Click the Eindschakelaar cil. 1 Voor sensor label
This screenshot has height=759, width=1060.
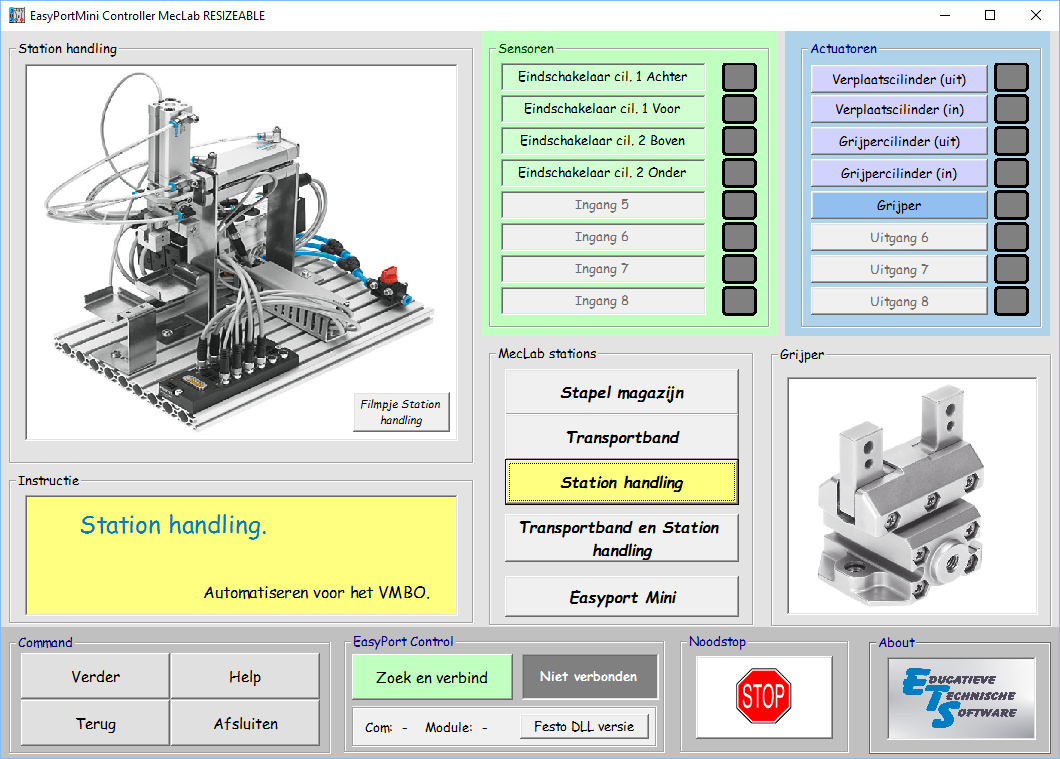[603, 108]
